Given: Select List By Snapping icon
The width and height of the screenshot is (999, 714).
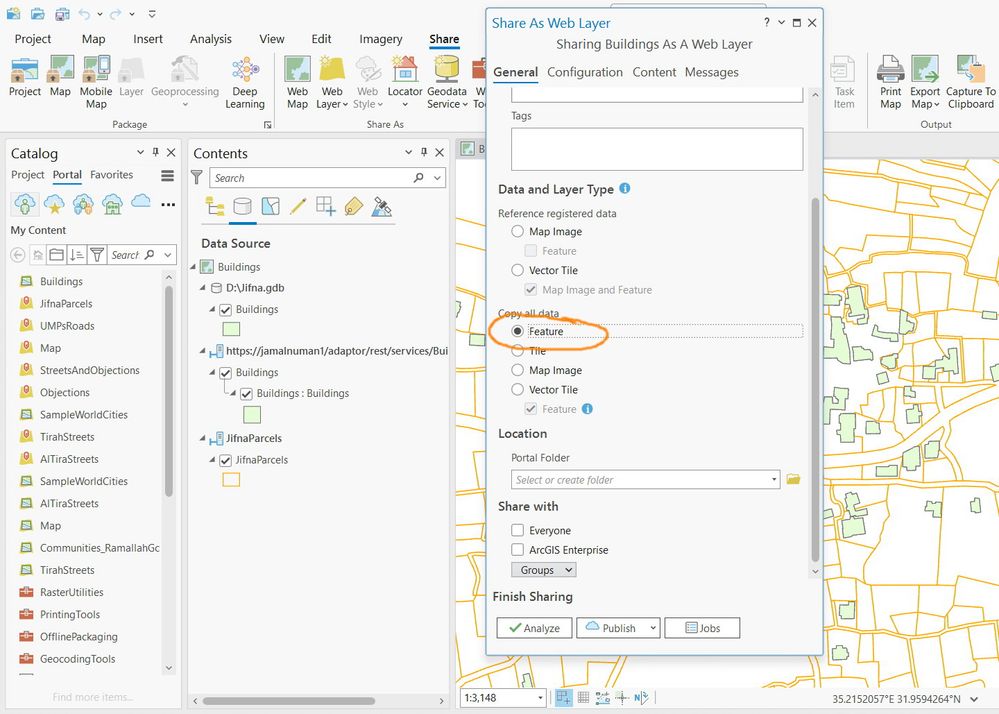Looking at the screenshot, I should coord(326,206).
